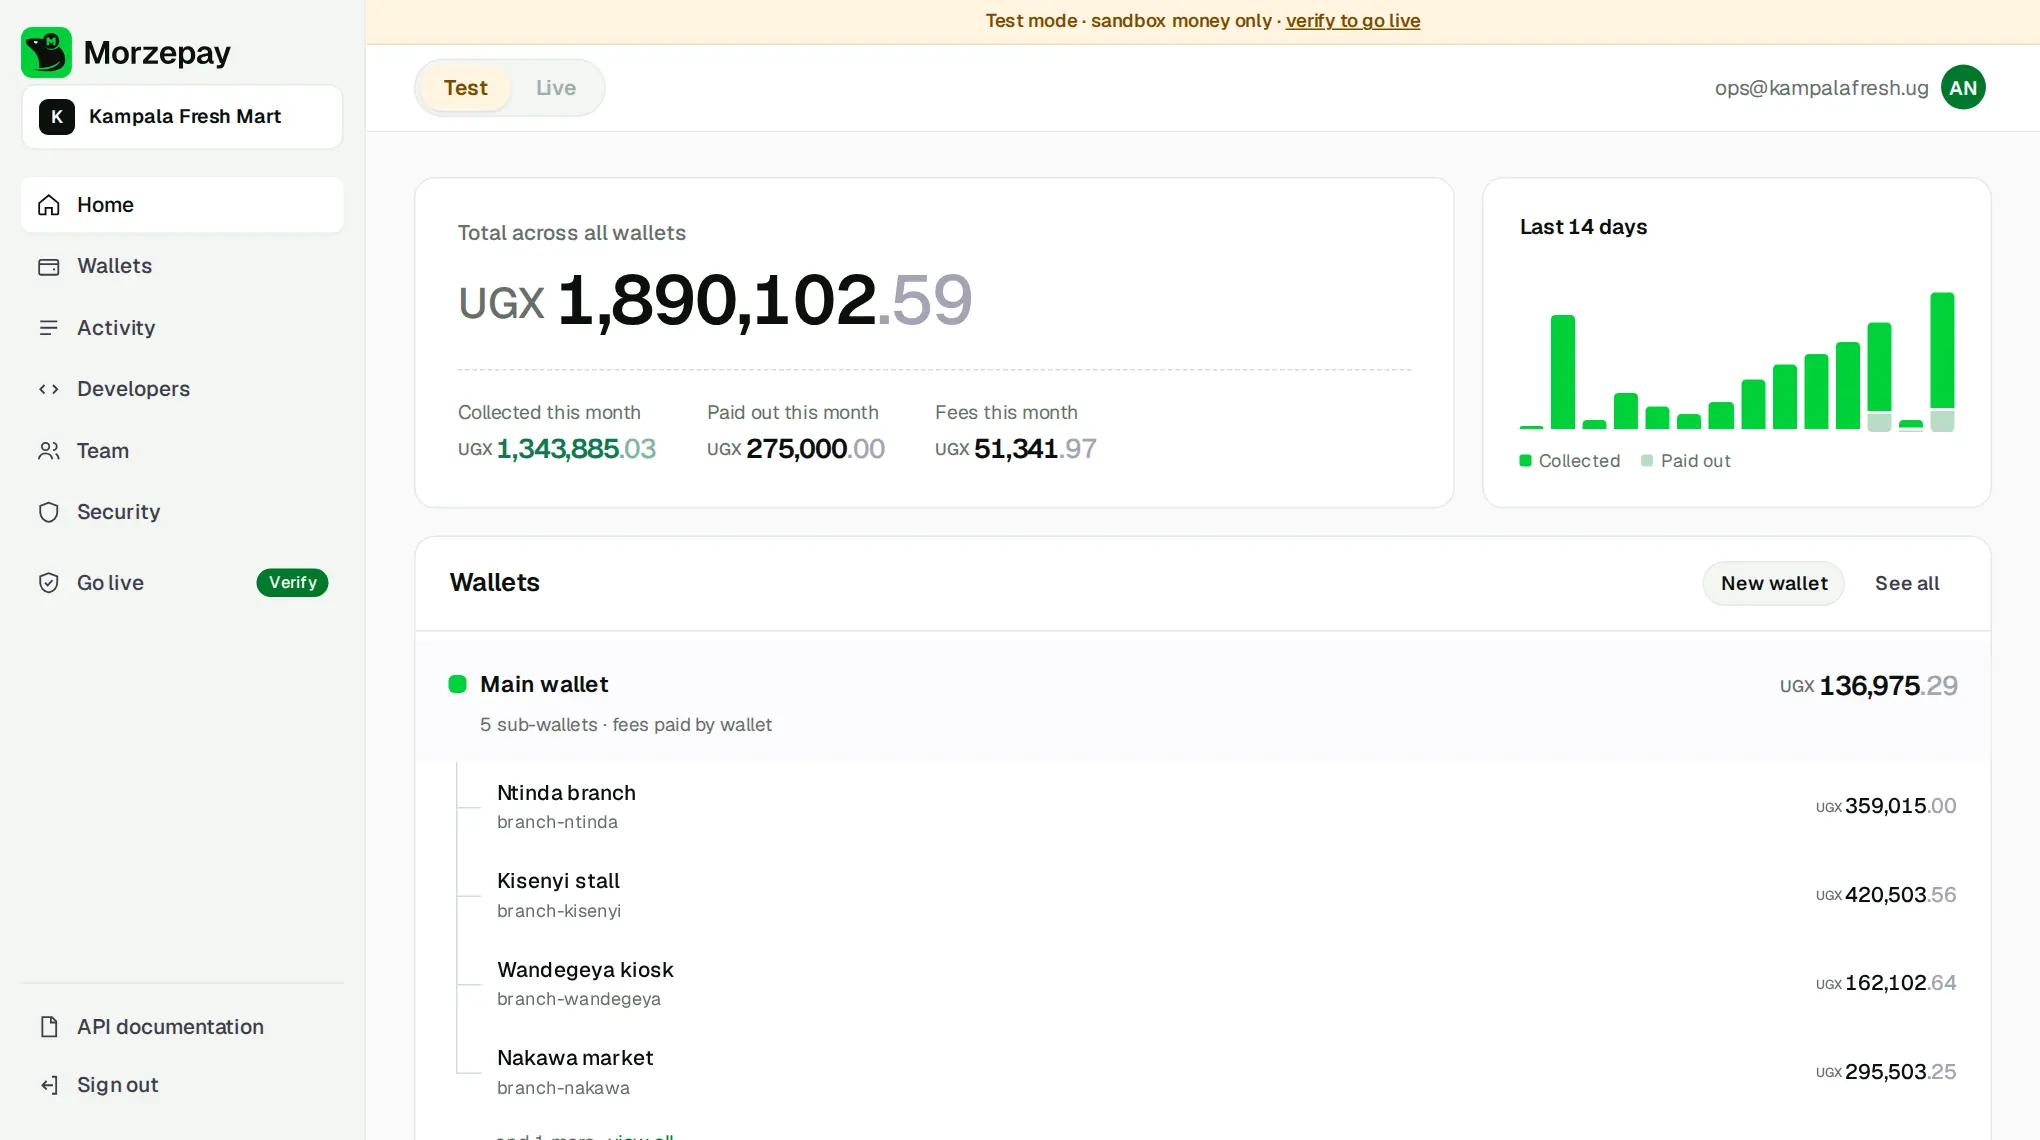This screenshot has height=1140, width=2040.
Task: Open the Developers section
Action: [182, 389]
